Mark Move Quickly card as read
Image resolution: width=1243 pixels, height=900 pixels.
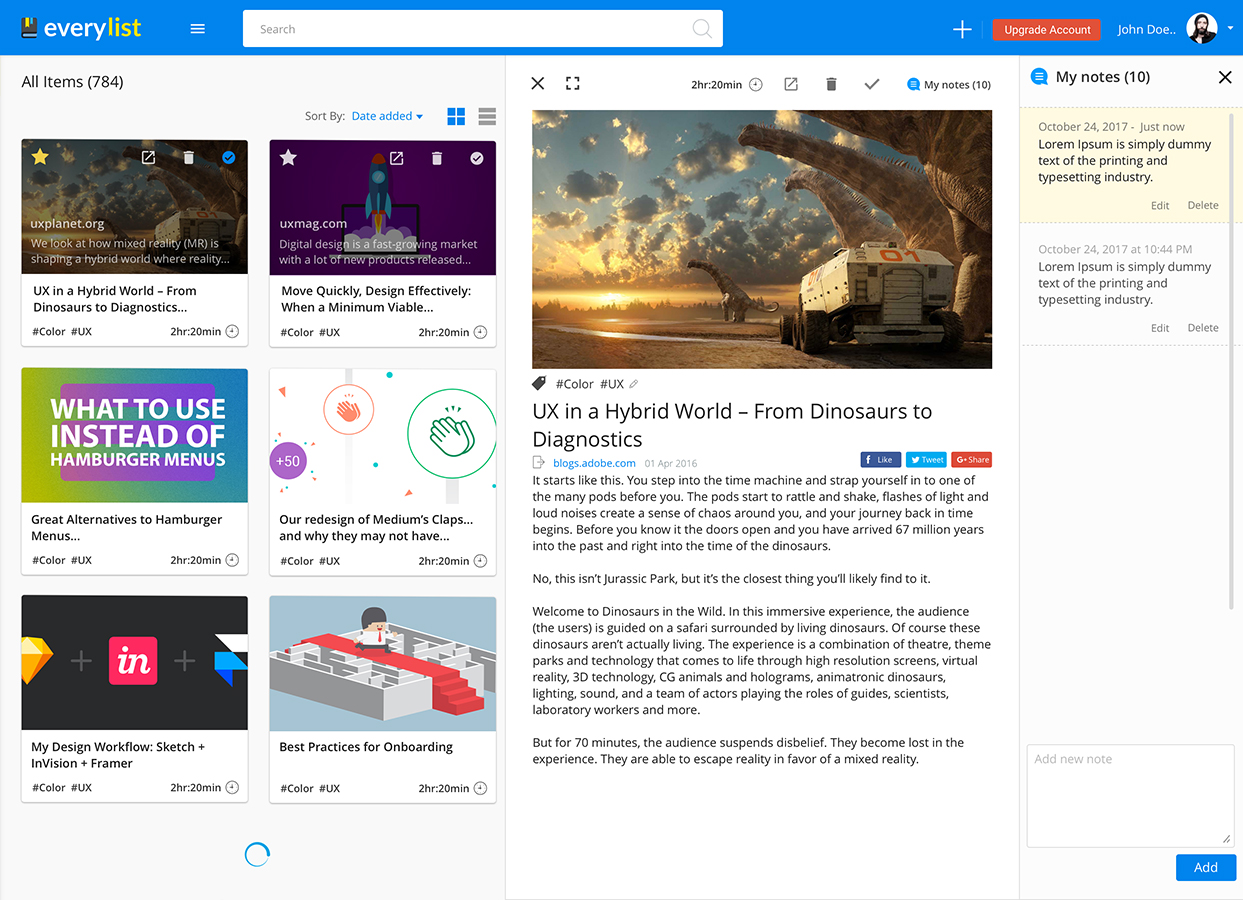477,158
